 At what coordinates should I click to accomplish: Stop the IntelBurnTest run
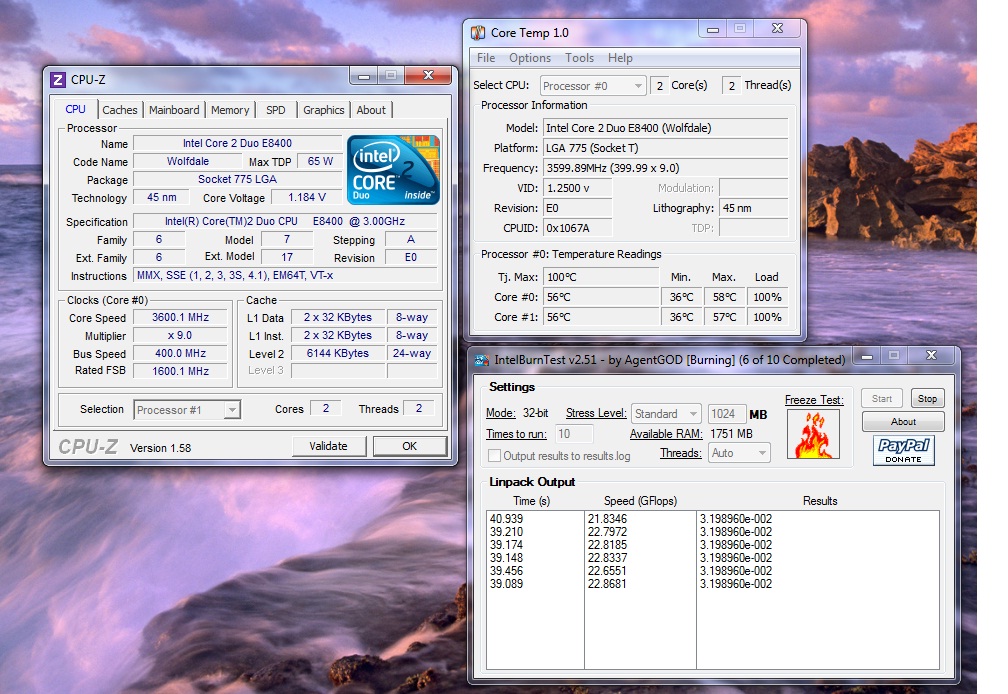(927, 398)
